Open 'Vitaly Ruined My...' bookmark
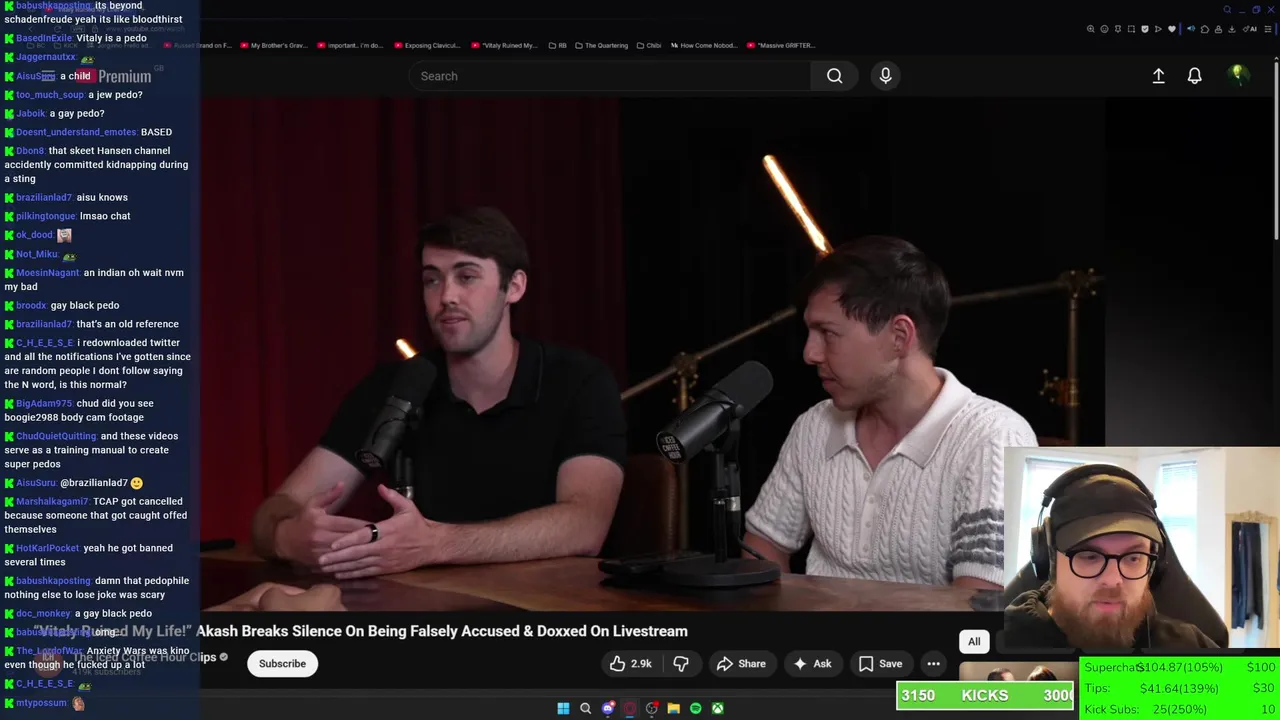The image size is (1280, 720). [x=504, y=45]
